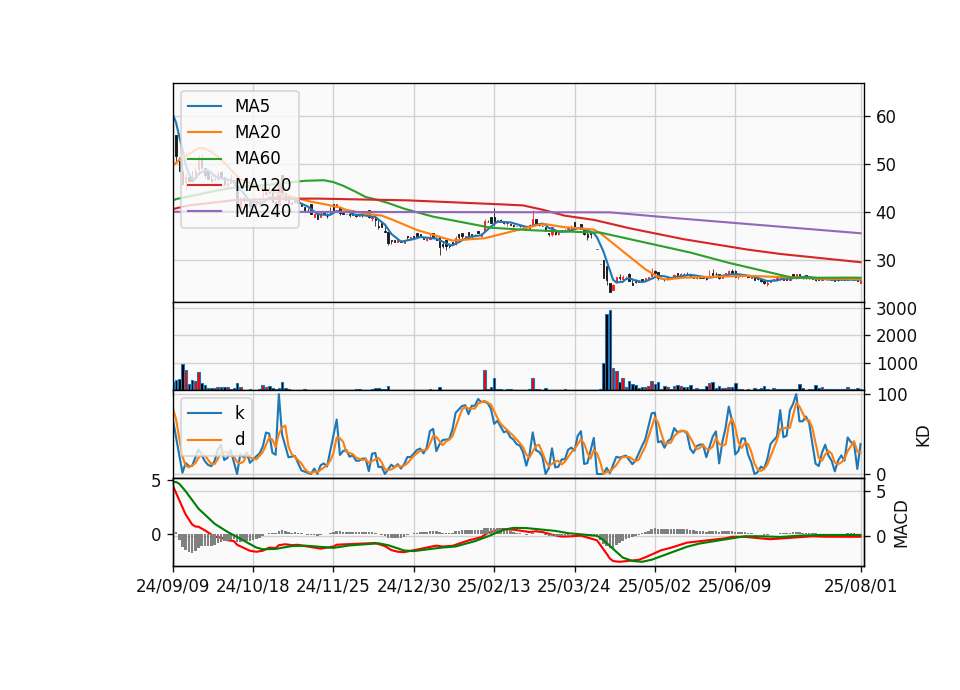960x690 pixels.
Task: Click the price axis label 60
Action: click(886, 117)
